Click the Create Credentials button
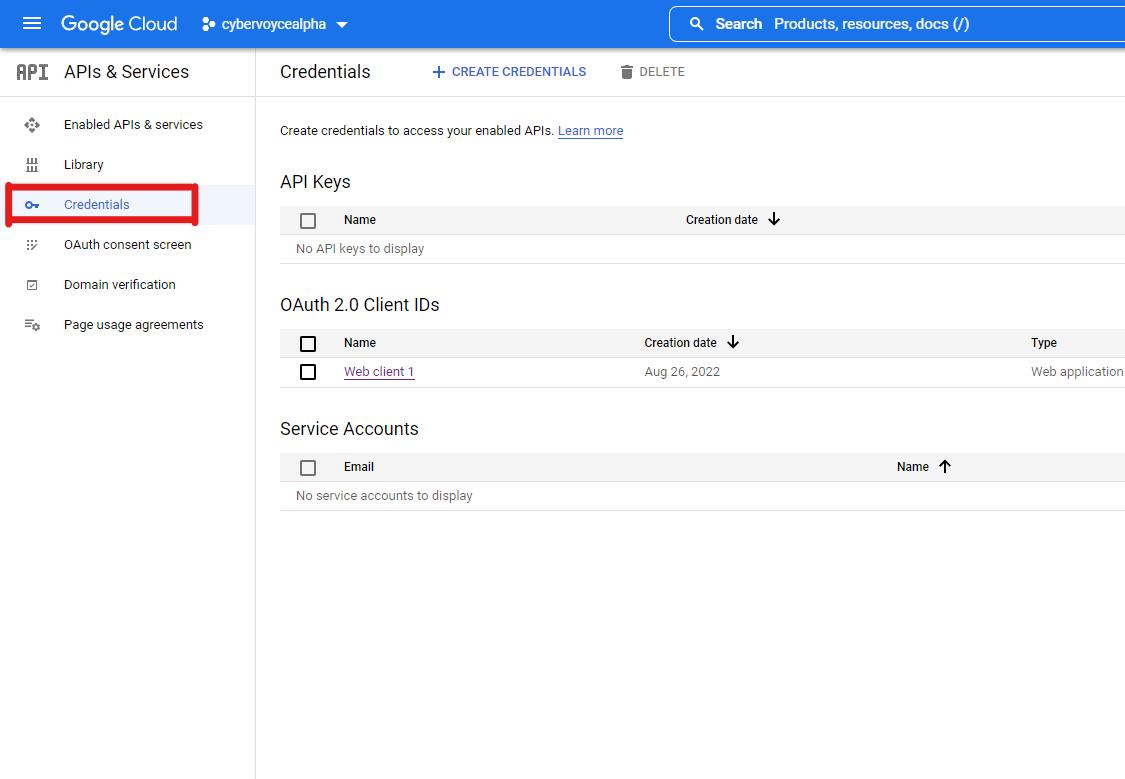This screenshot has width=1125, height=779. (x=509, y=71)
